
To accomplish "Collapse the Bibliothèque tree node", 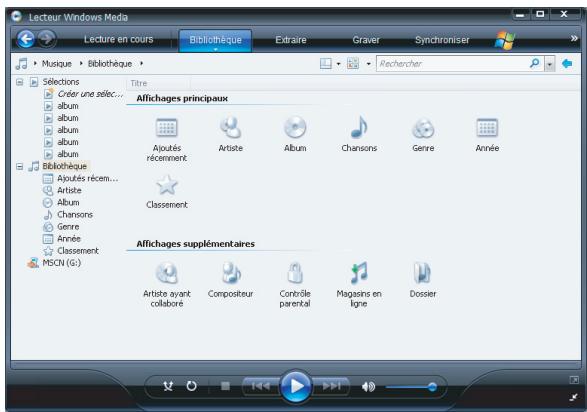I will point(19,167).
